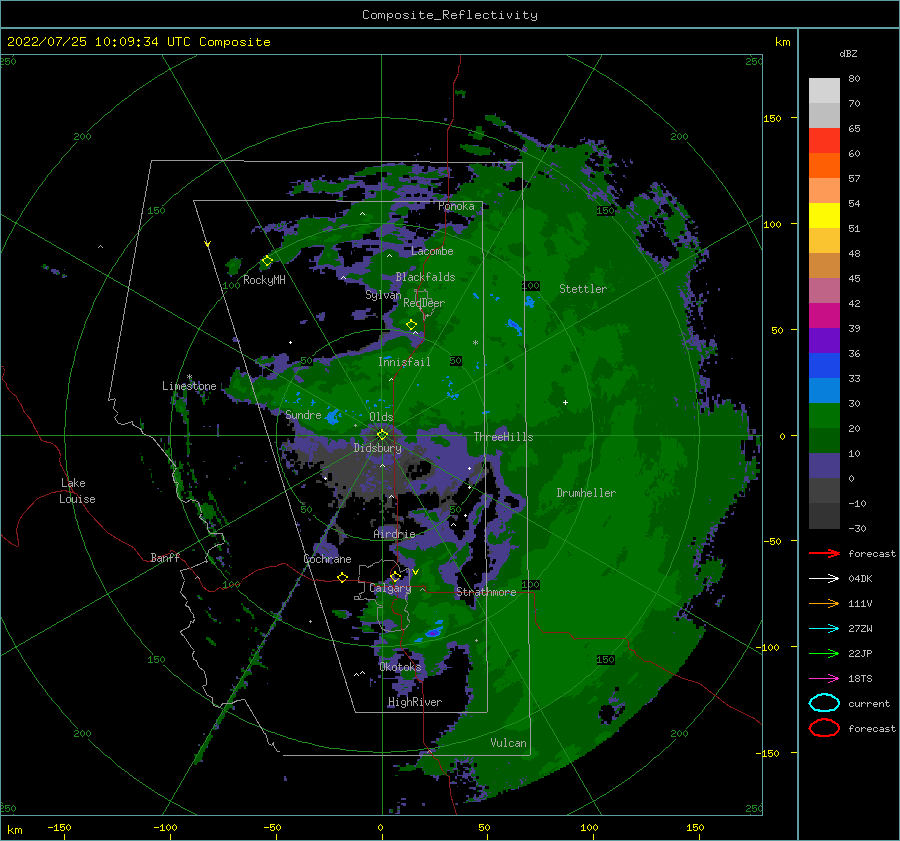Click the Sylvan label
900x841 pixels.
pos(383,295)
